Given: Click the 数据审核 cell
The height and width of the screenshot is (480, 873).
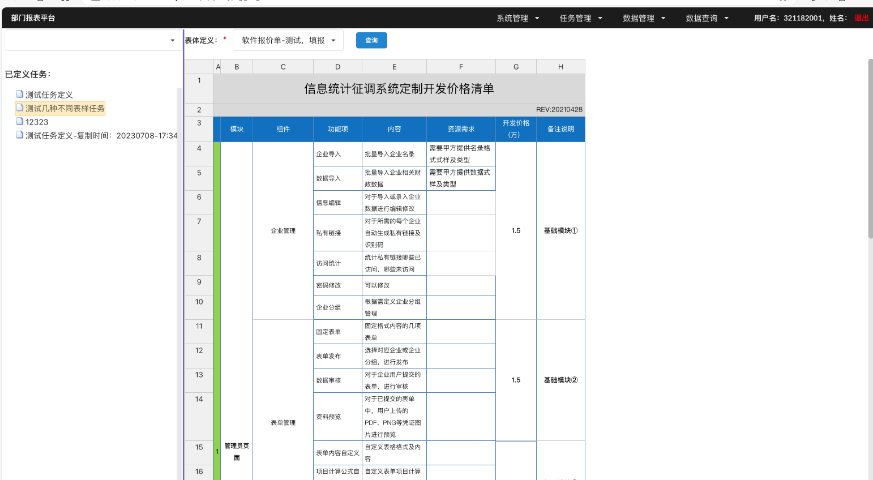Looking at the screenshot, I should (338, 380).
